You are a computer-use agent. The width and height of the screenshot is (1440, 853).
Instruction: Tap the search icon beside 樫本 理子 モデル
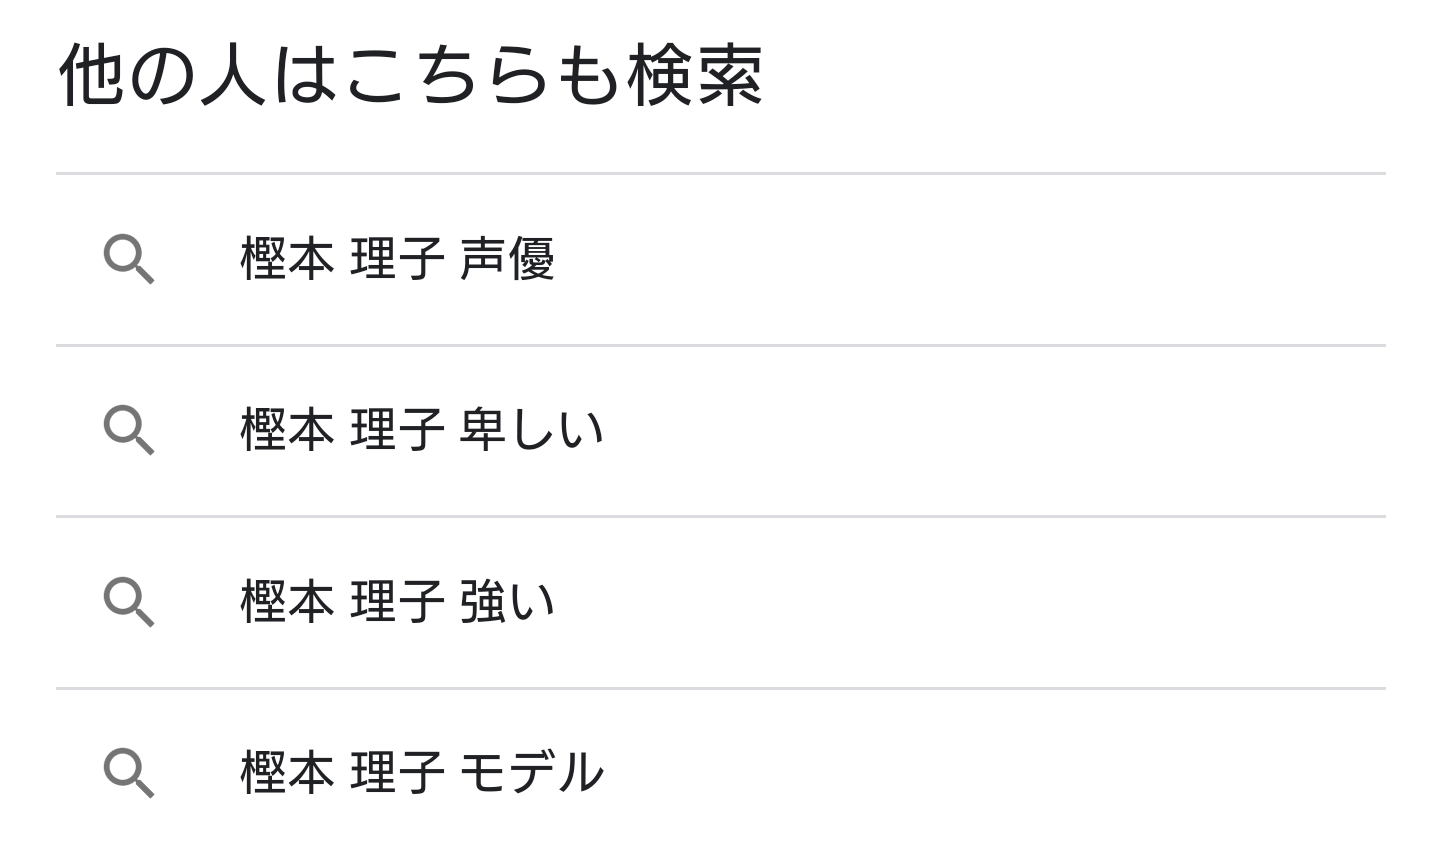129,774
